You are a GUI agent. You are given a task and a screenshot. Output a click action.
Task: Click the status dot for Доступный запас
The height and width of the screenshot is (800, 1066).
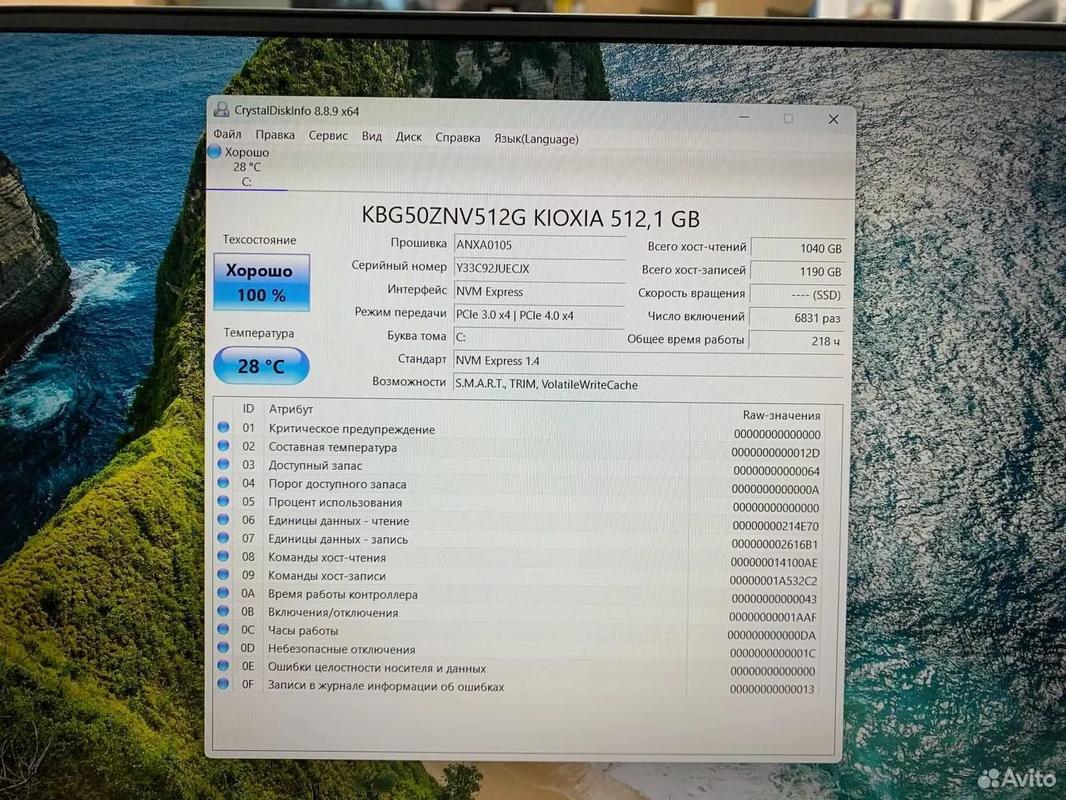[223, 464]
